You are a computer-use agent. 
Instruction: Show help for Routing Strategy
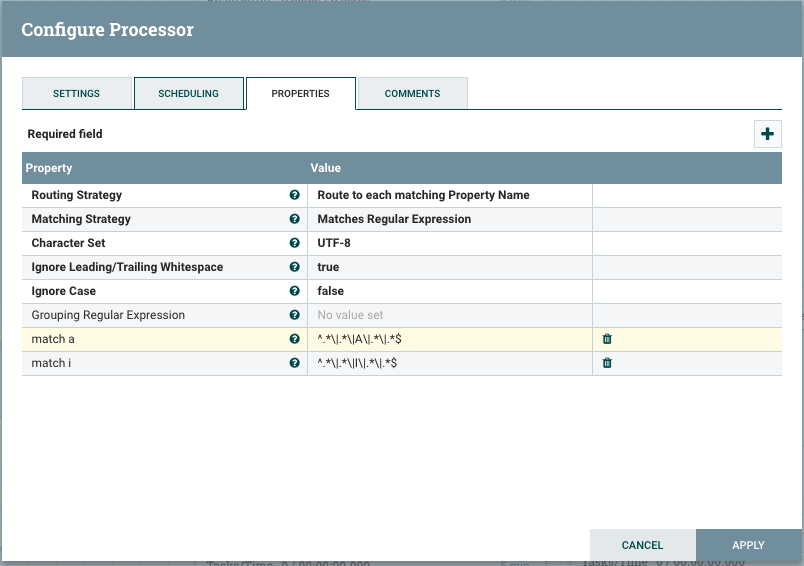pos(294,195)
